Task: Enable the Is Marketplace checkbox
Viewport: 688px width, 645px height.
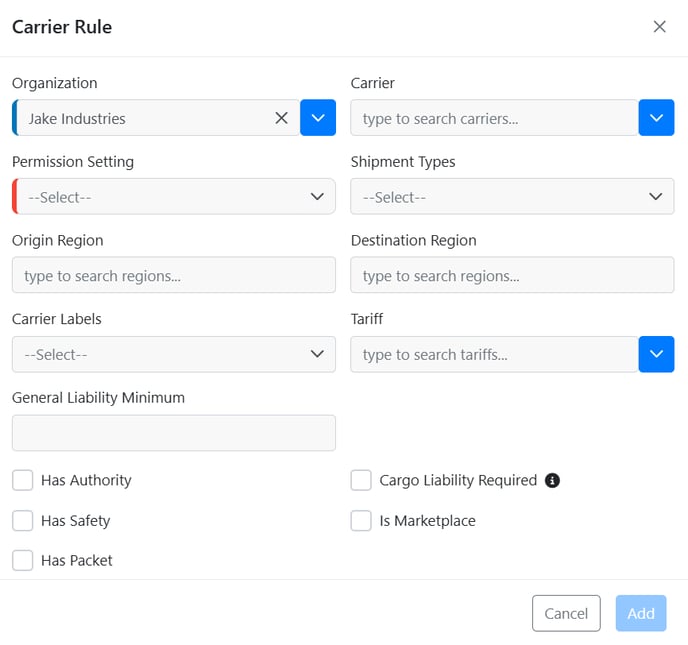Action: 361,520
